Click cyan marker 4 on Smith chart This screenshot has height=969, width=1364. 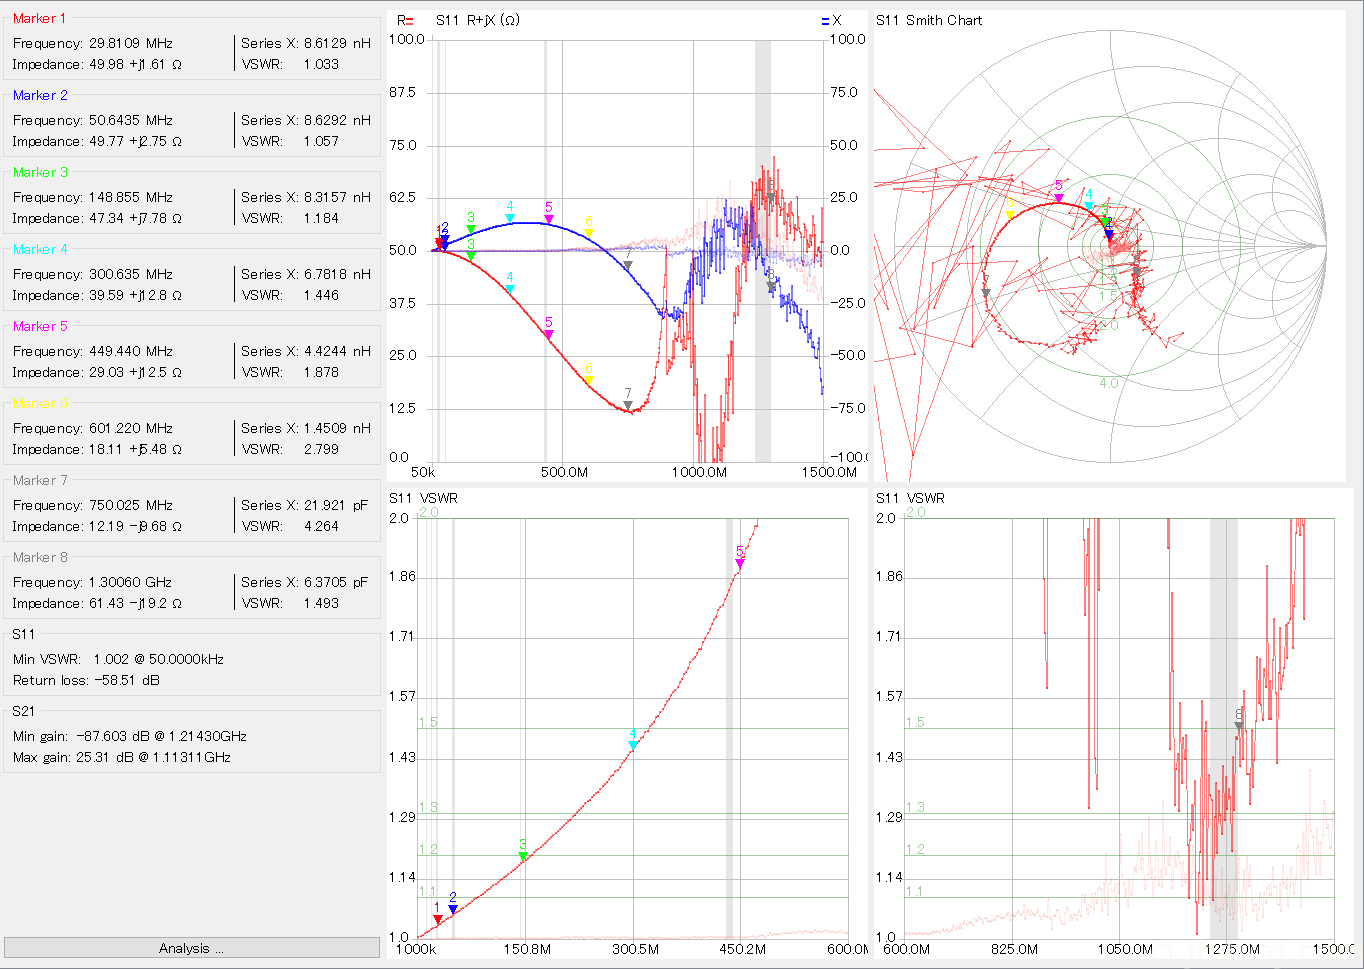[x=1089, y=205]
